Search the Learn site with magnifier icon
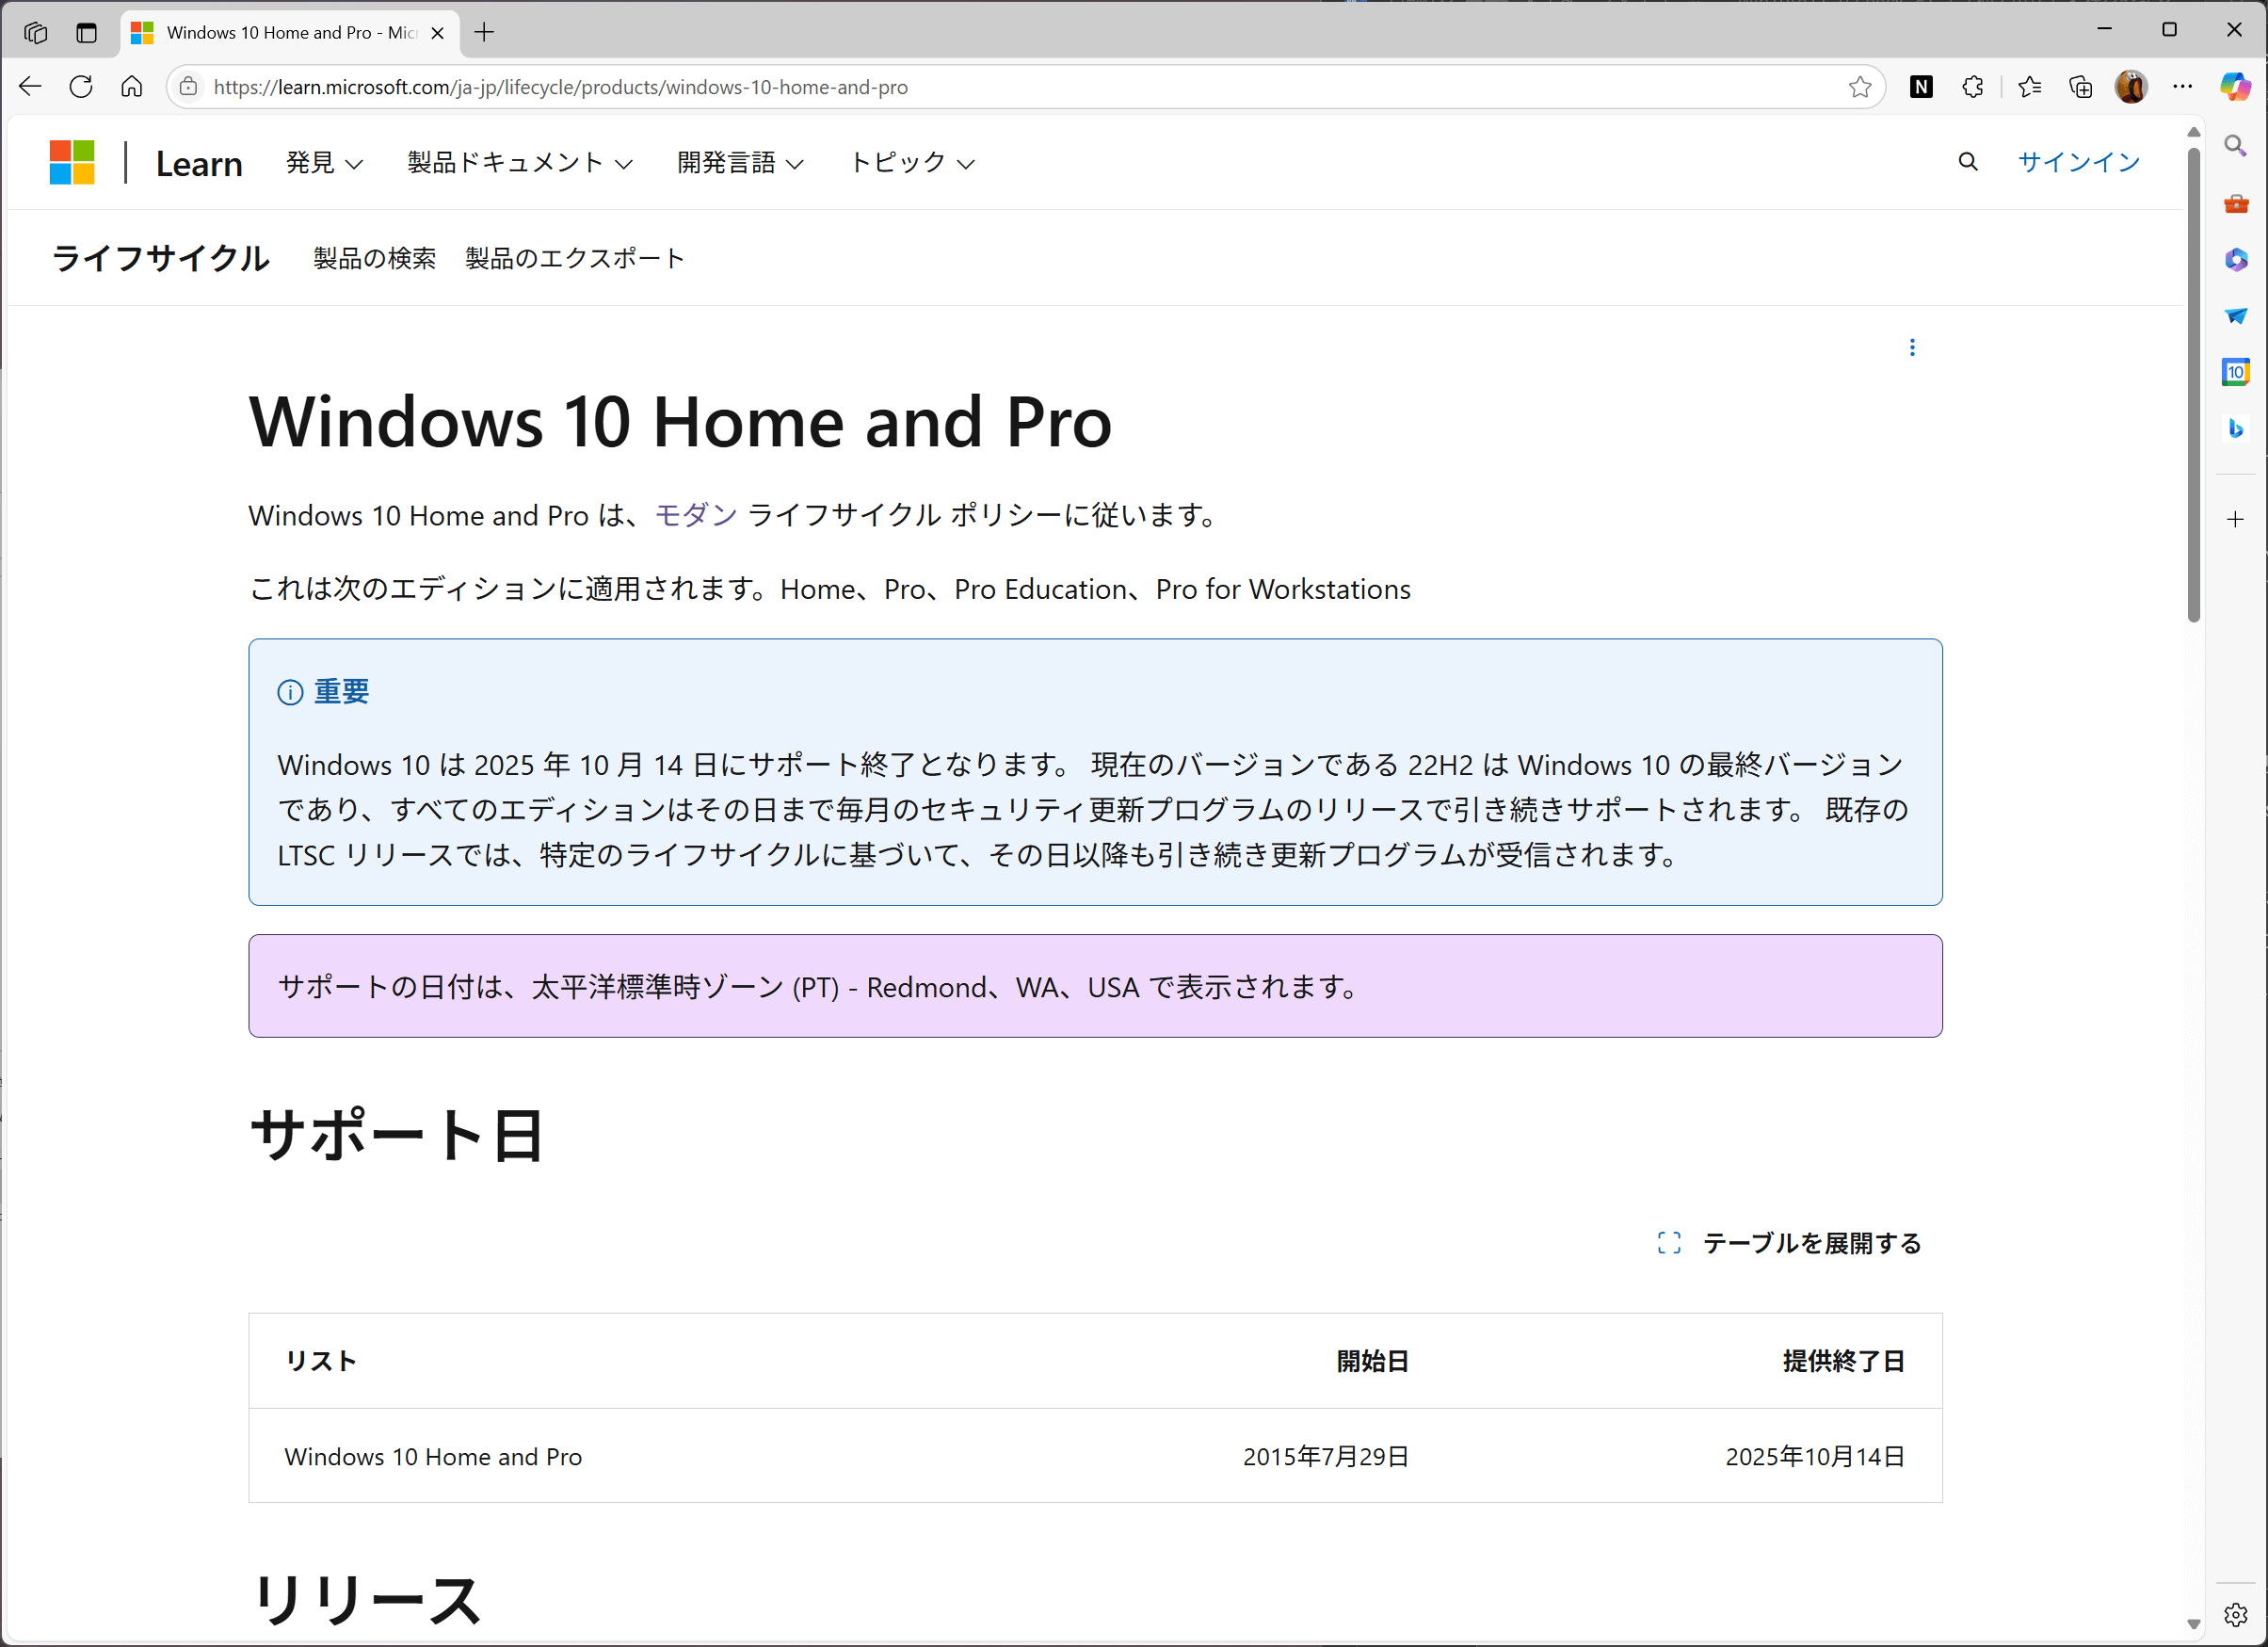The width and height of the screenshot is (2268, 1647). pyautogui.click(x=1967, y=162)
